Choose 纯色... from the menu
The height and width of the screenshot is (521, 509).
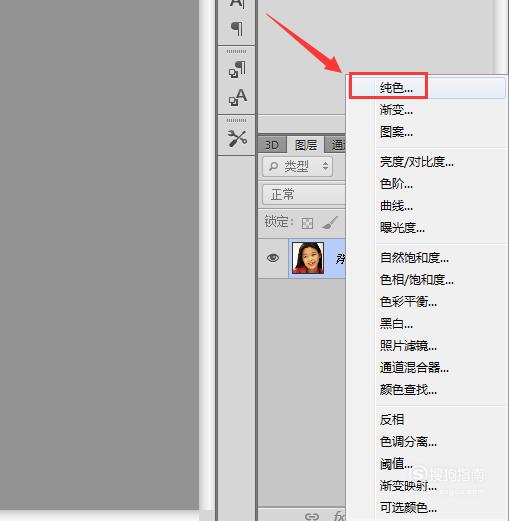[x=427, y=88]
